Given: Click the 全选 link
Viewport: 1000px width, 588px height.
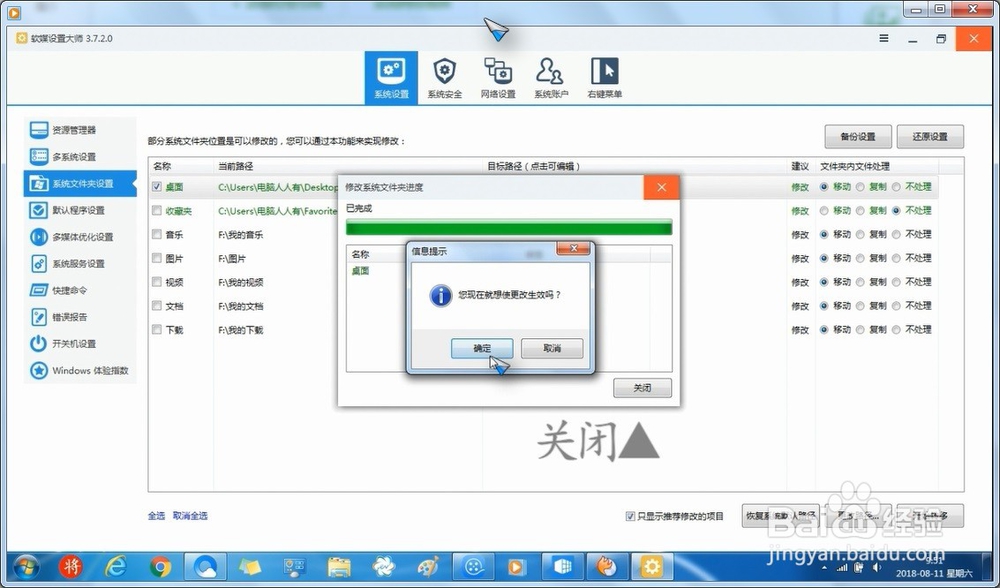Looking at the screenshot, I should tap(156, 516).
